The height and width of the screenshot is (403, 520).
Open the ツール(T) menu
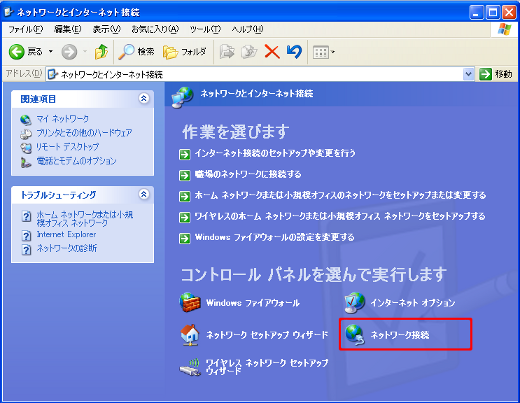(x=205, y=29)
